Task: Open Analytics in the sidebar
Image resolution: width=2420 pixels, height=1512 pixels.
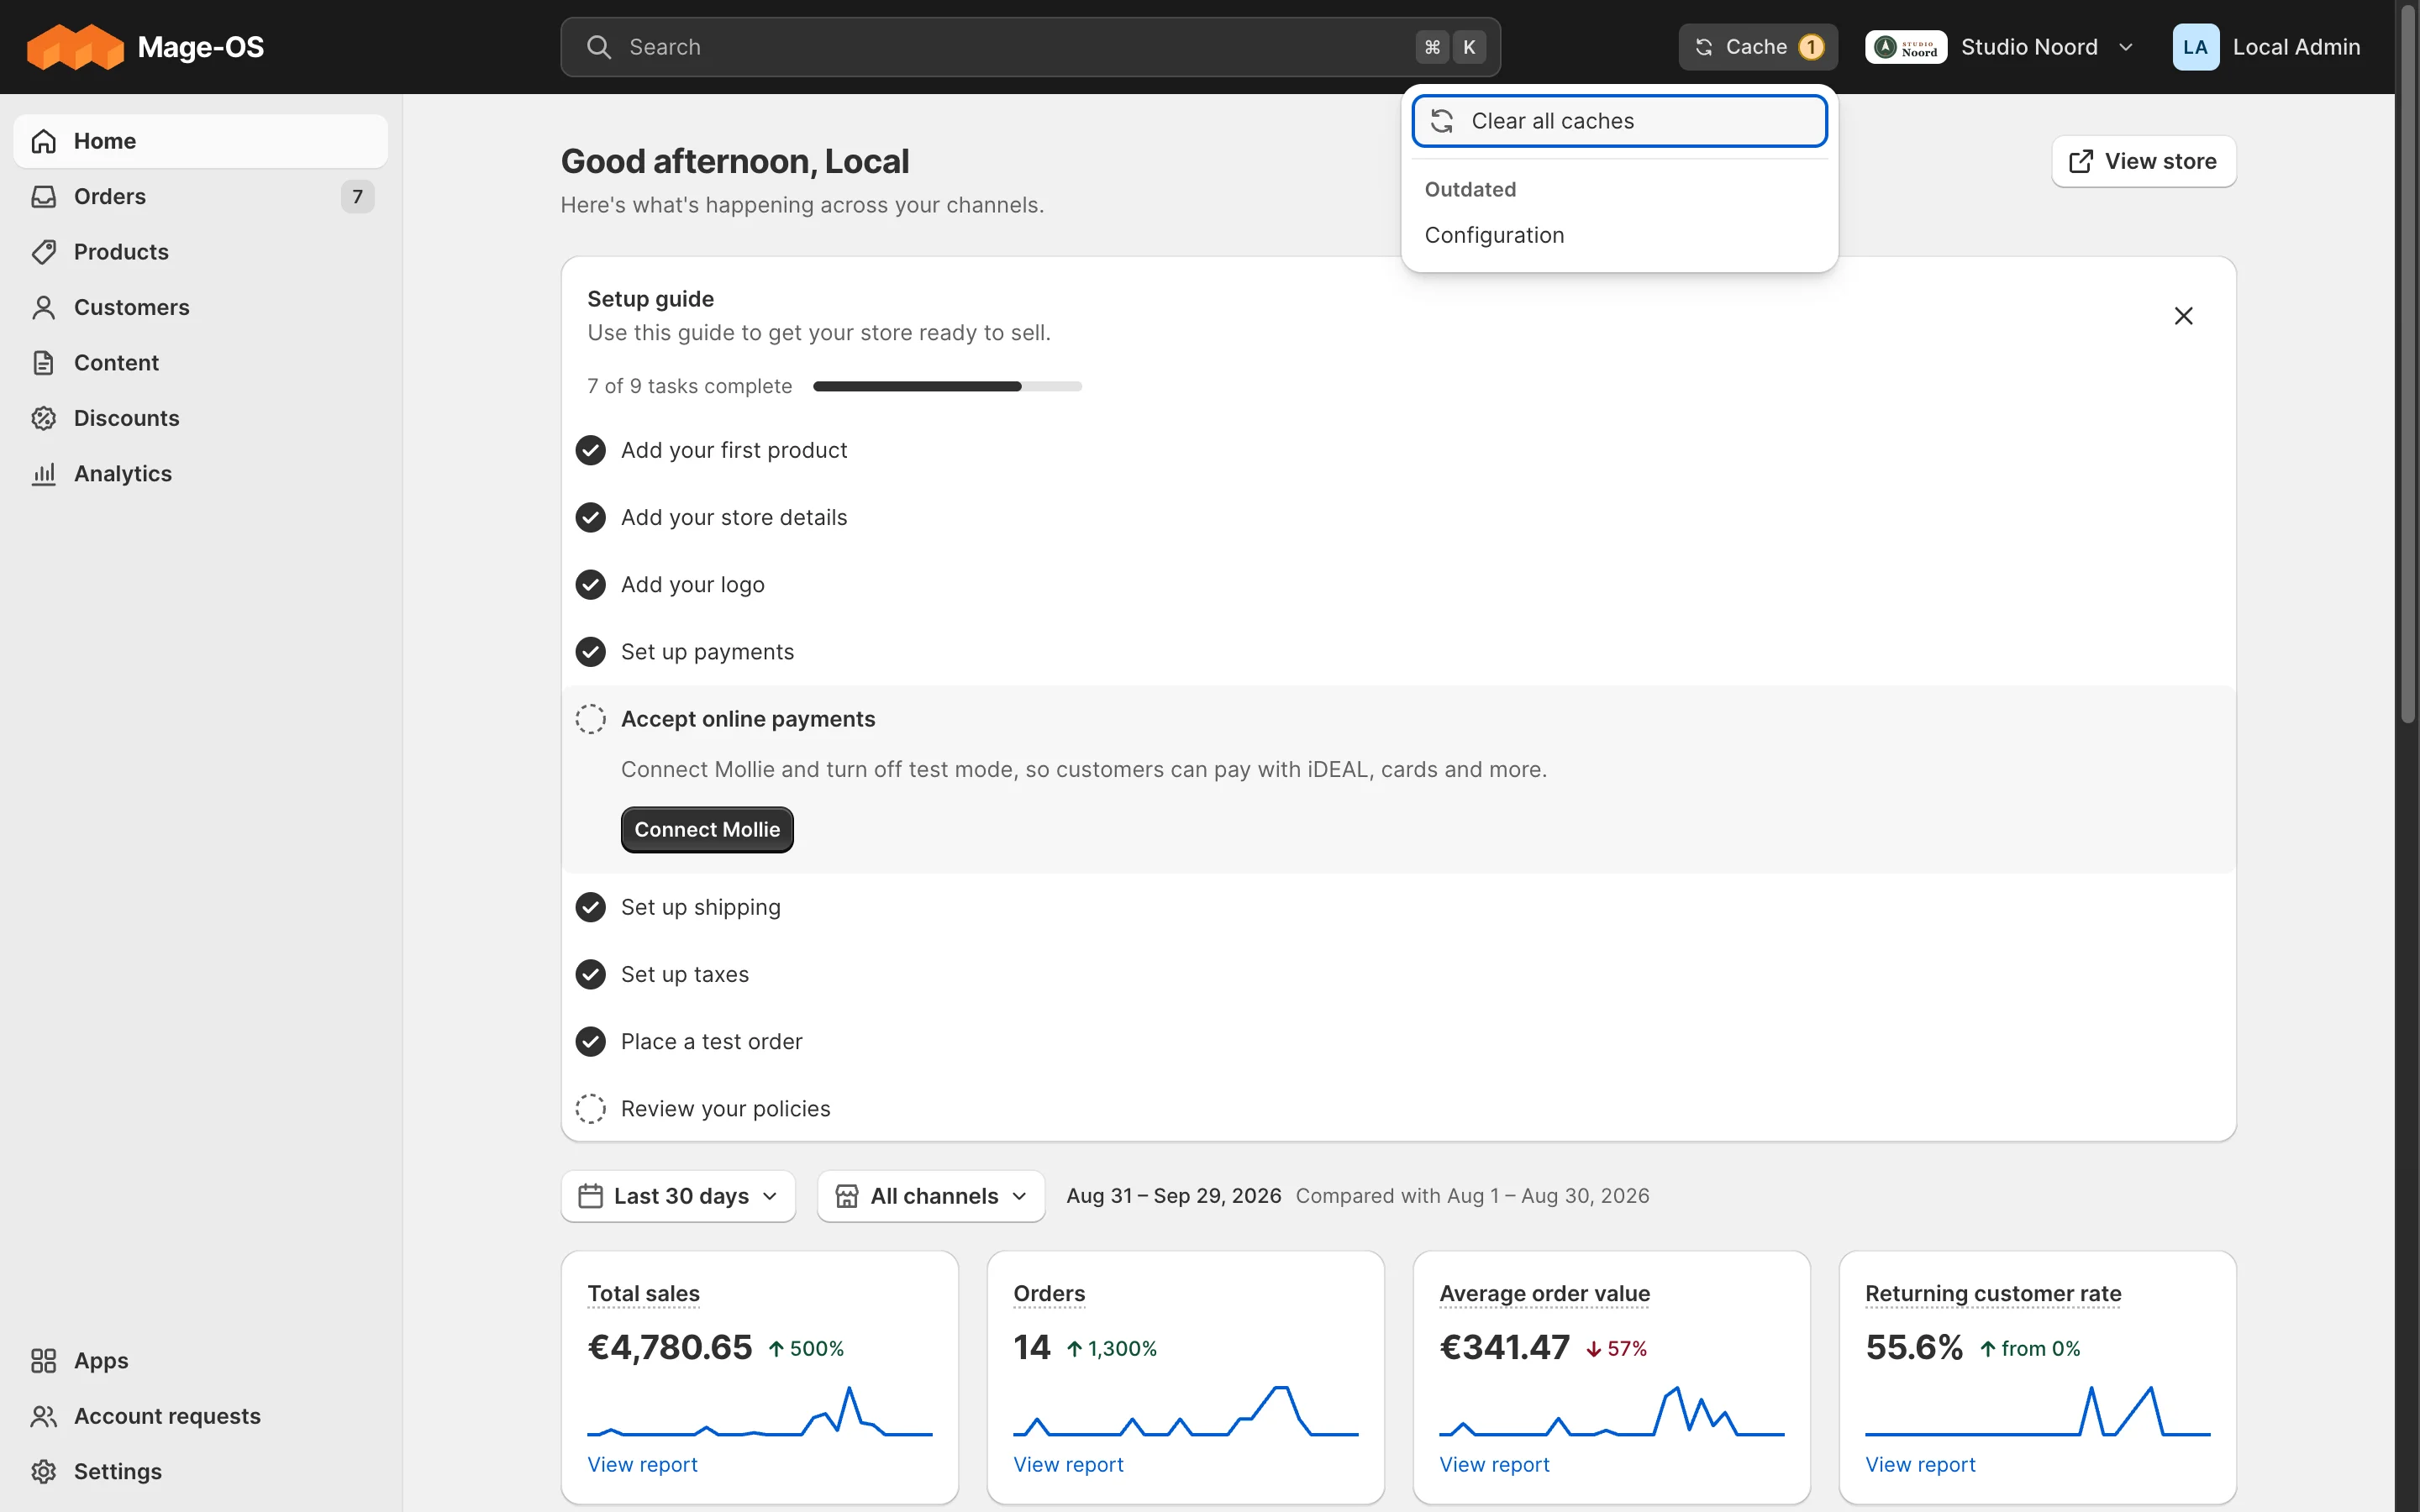Action: pos(201,474)
